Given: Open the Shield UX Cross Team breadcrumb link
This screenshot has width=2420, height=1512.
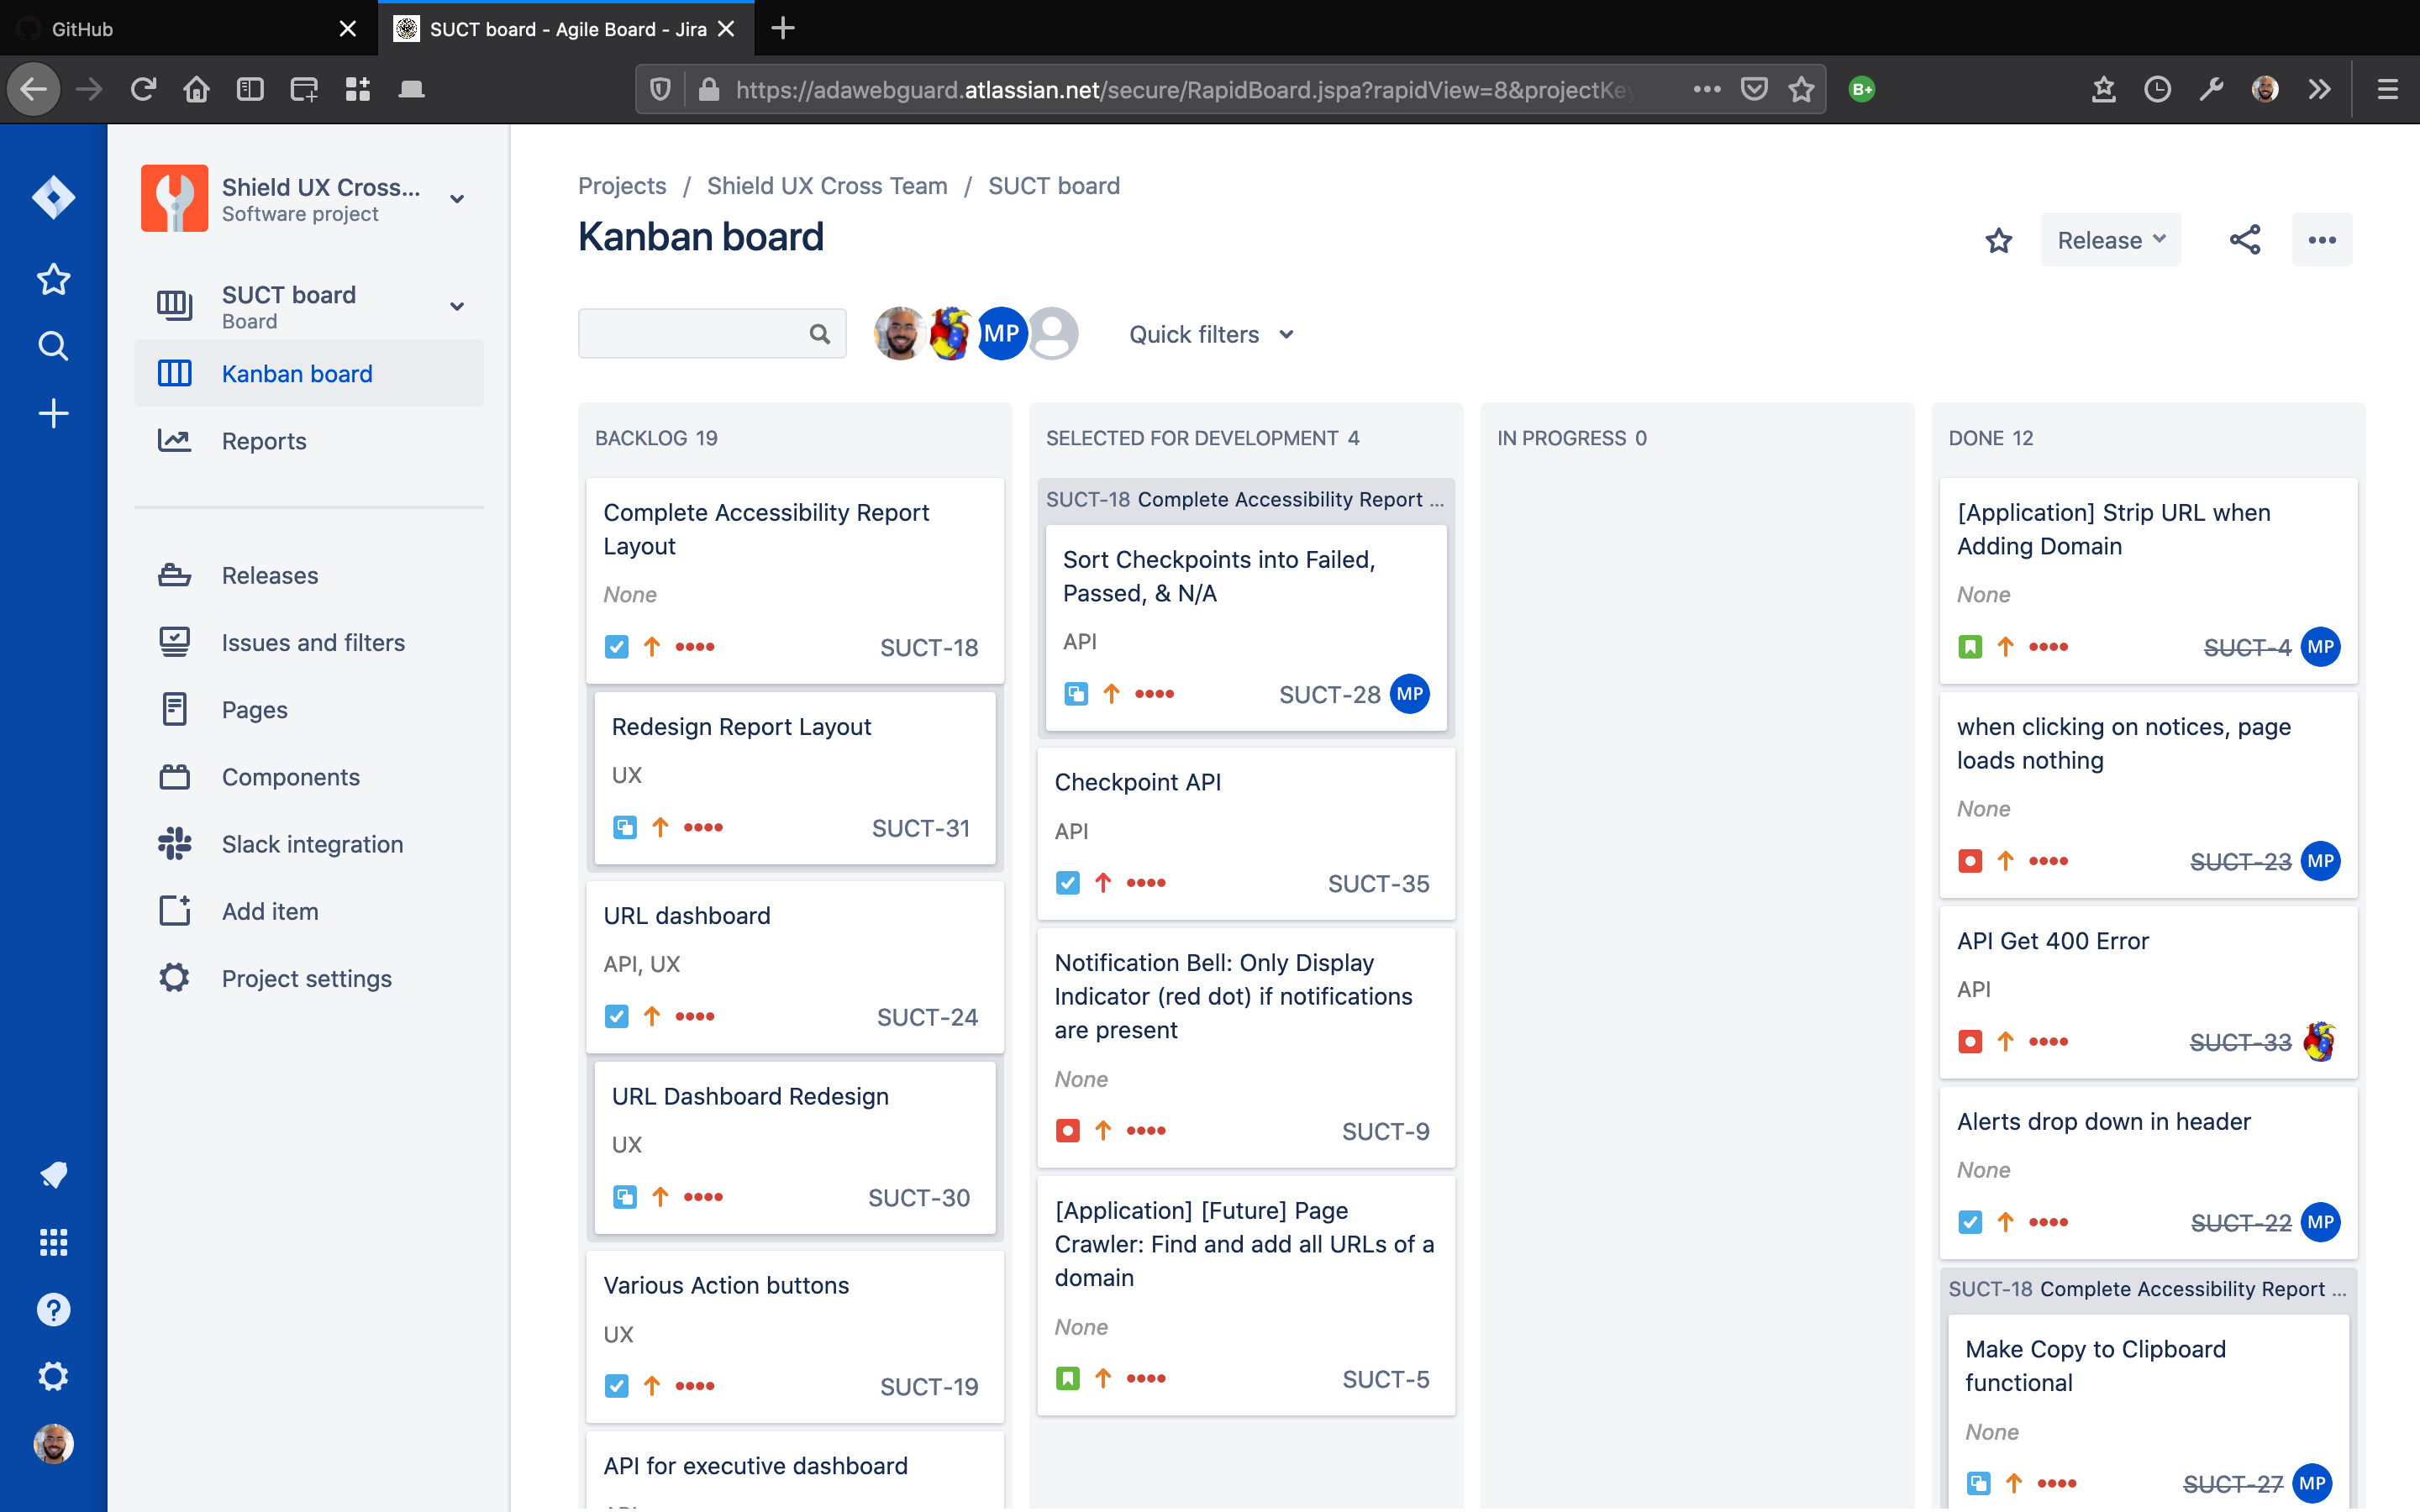Looking at the screenshot, I should pos(826,186).
